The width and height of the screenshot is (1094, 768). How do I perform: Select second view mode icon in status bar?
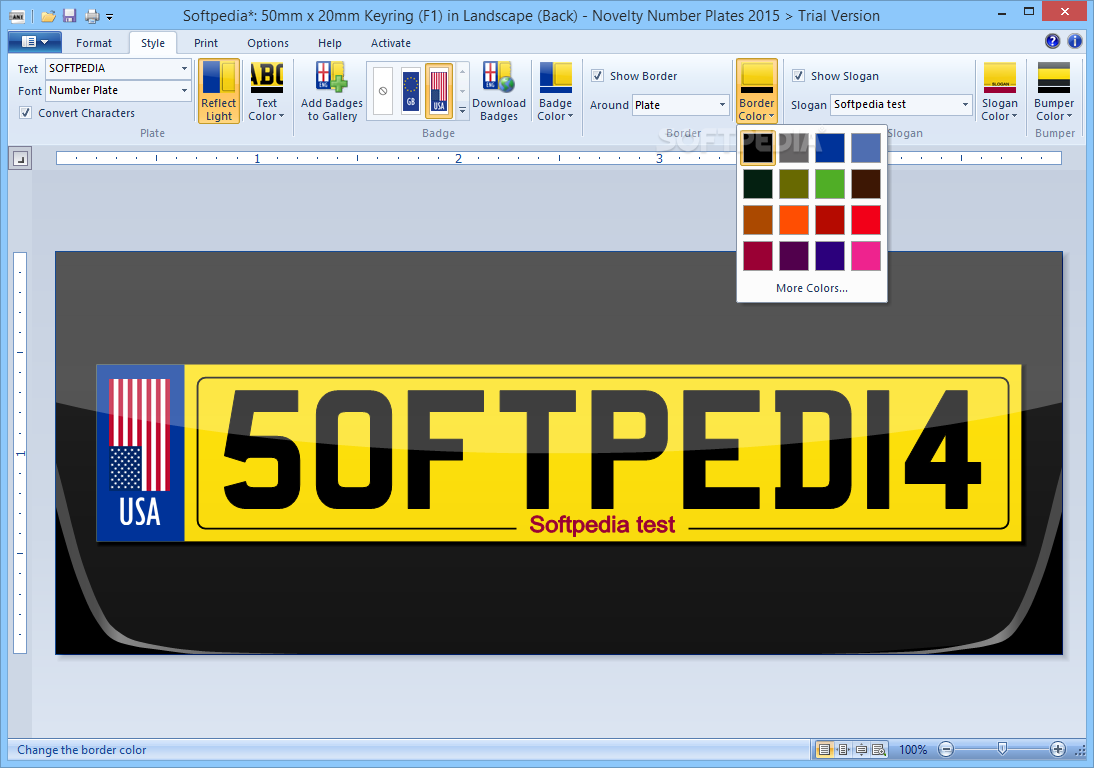point(844,750)
